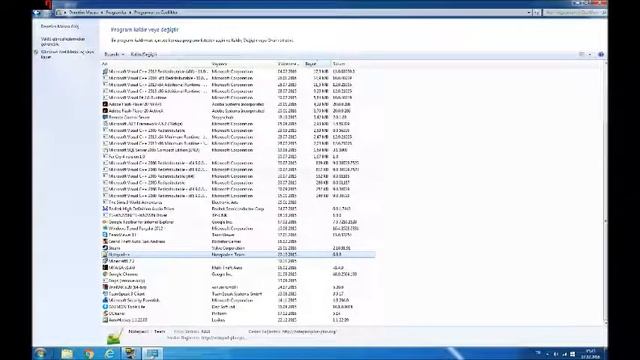Open Yüklü güncelleştirmeleri görüntüle link
Screen dimensions: 640x360
point(63,41)
